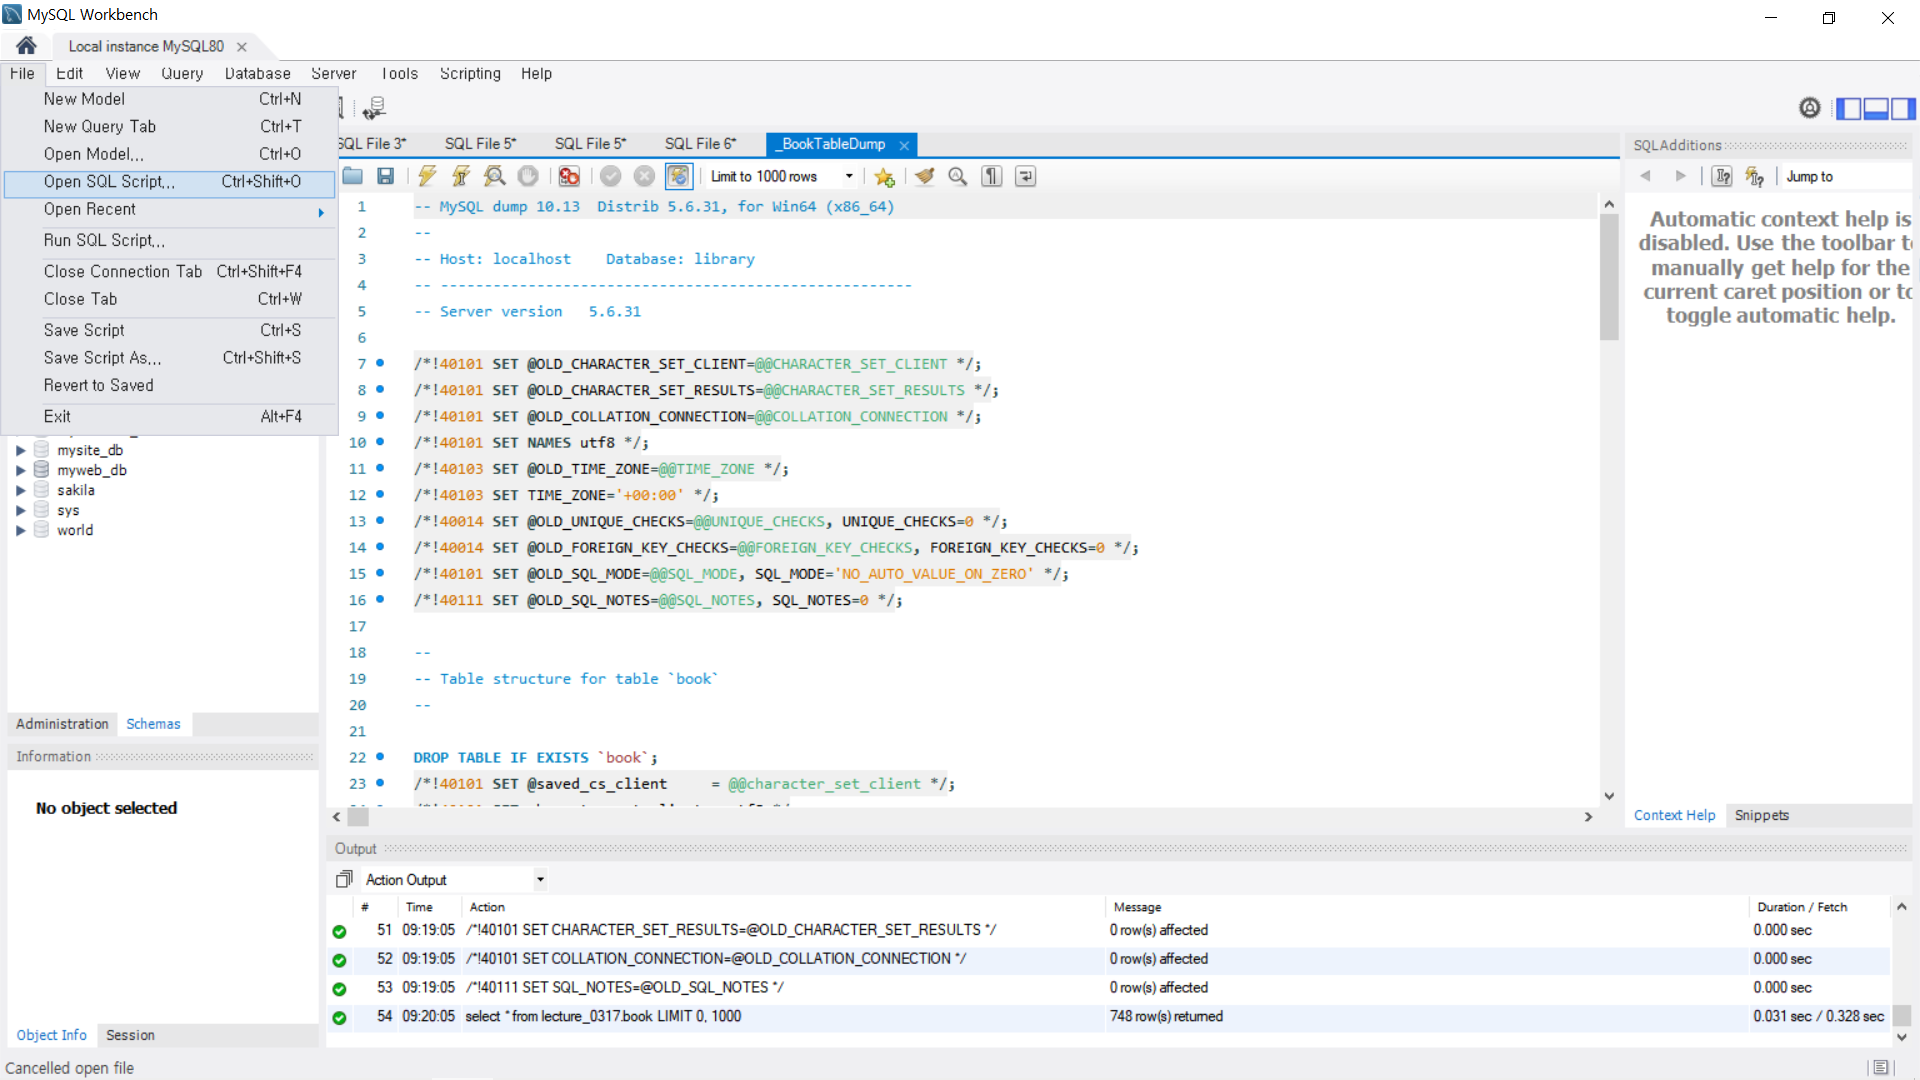1920x1080 pixels.
Task: Toggle stop-on-error script execution button
Action: click(569, 176)
